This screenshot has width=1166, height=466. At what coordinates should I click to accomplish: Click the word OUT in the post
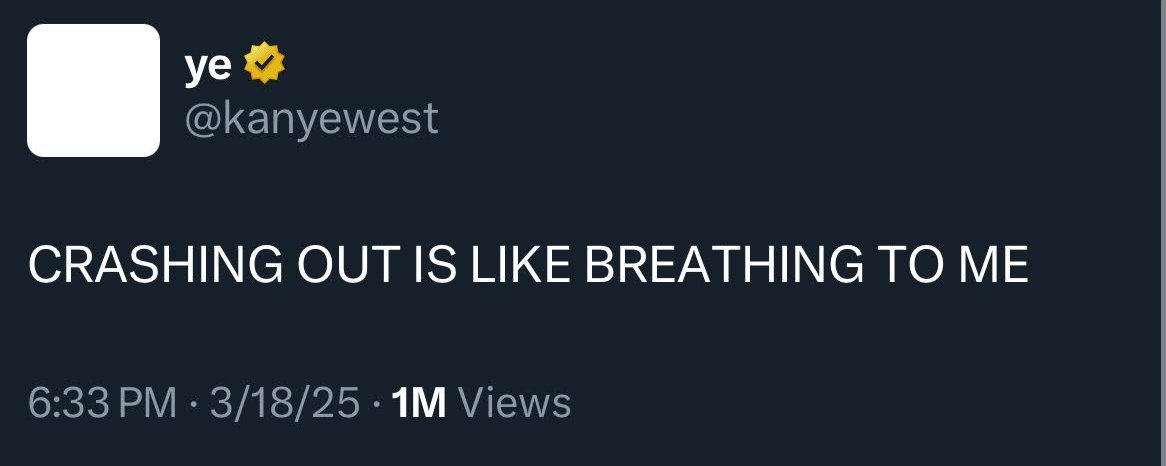(347, 265)
